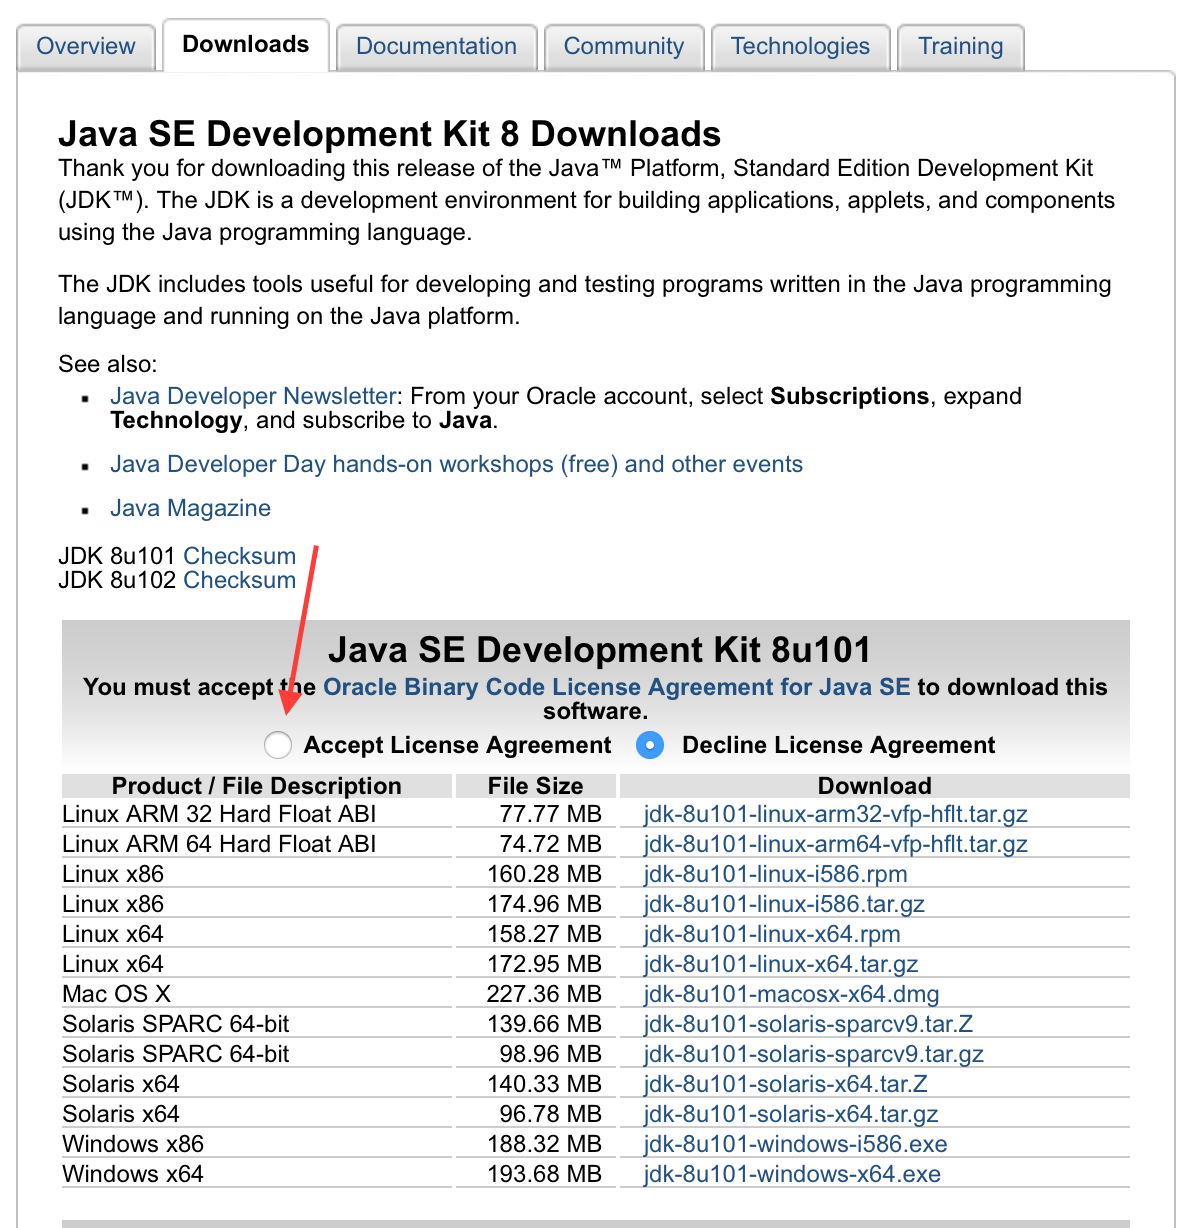Select the Decline License Agreement radio button
1196x1228 pixels.
pyautogui.click(x=650, y=745)
